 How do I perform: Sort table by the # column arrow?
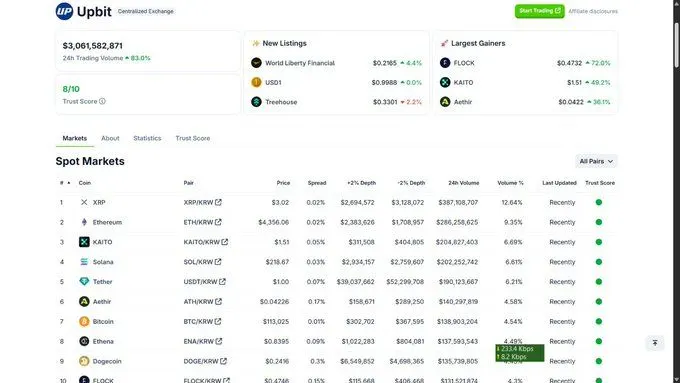pos(69,183)
